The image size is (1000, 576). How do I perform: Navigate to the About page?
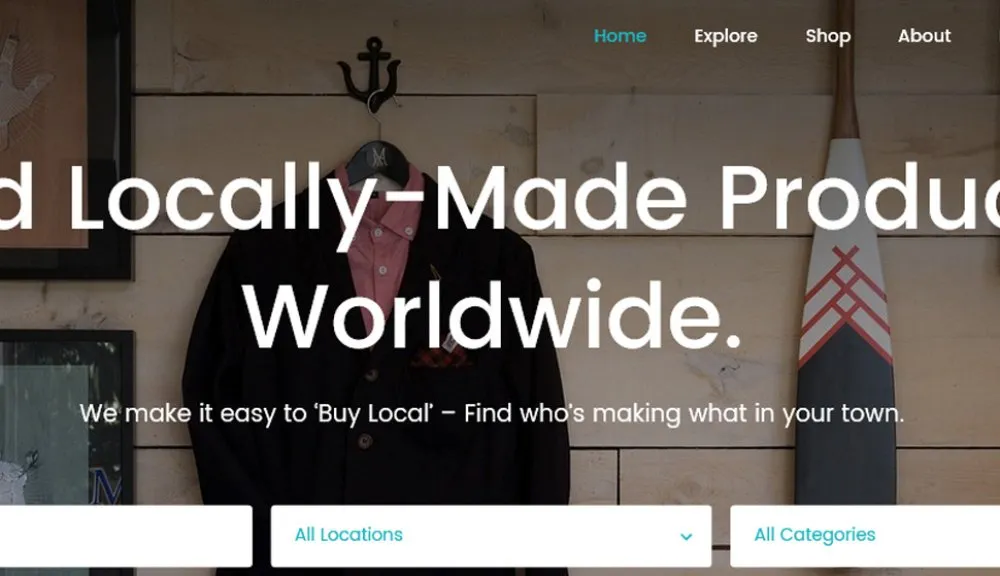pos(924,36)
